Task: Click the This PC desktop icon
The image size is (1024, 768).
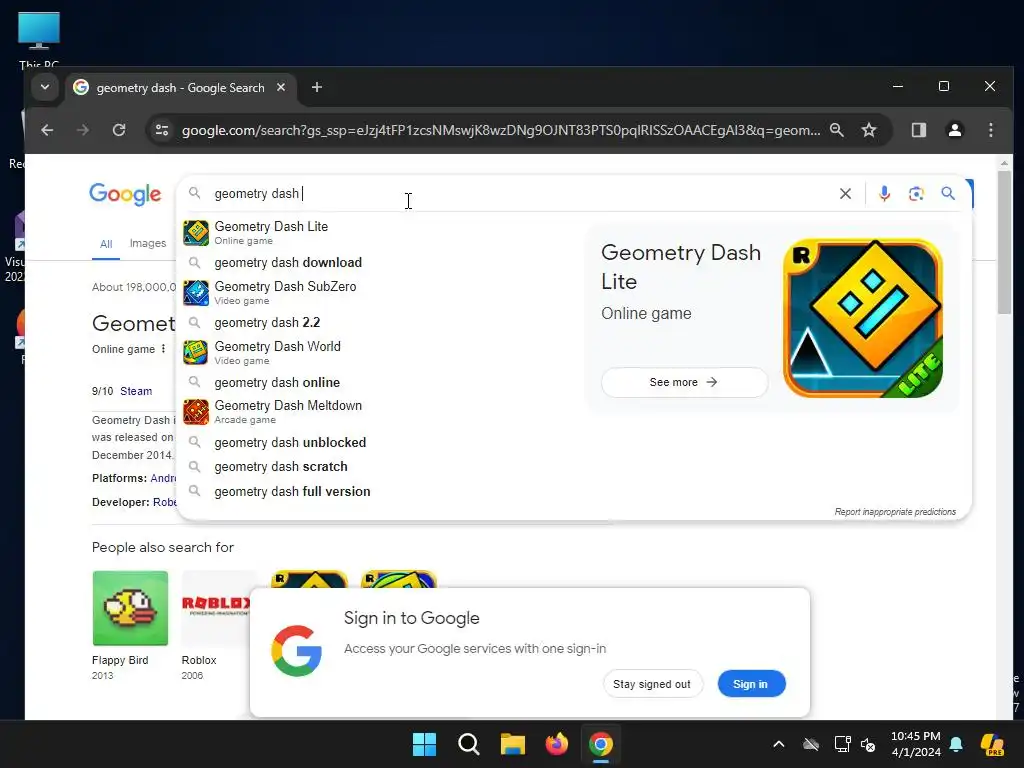Action: pyautogui.click(x=39, y=40)
